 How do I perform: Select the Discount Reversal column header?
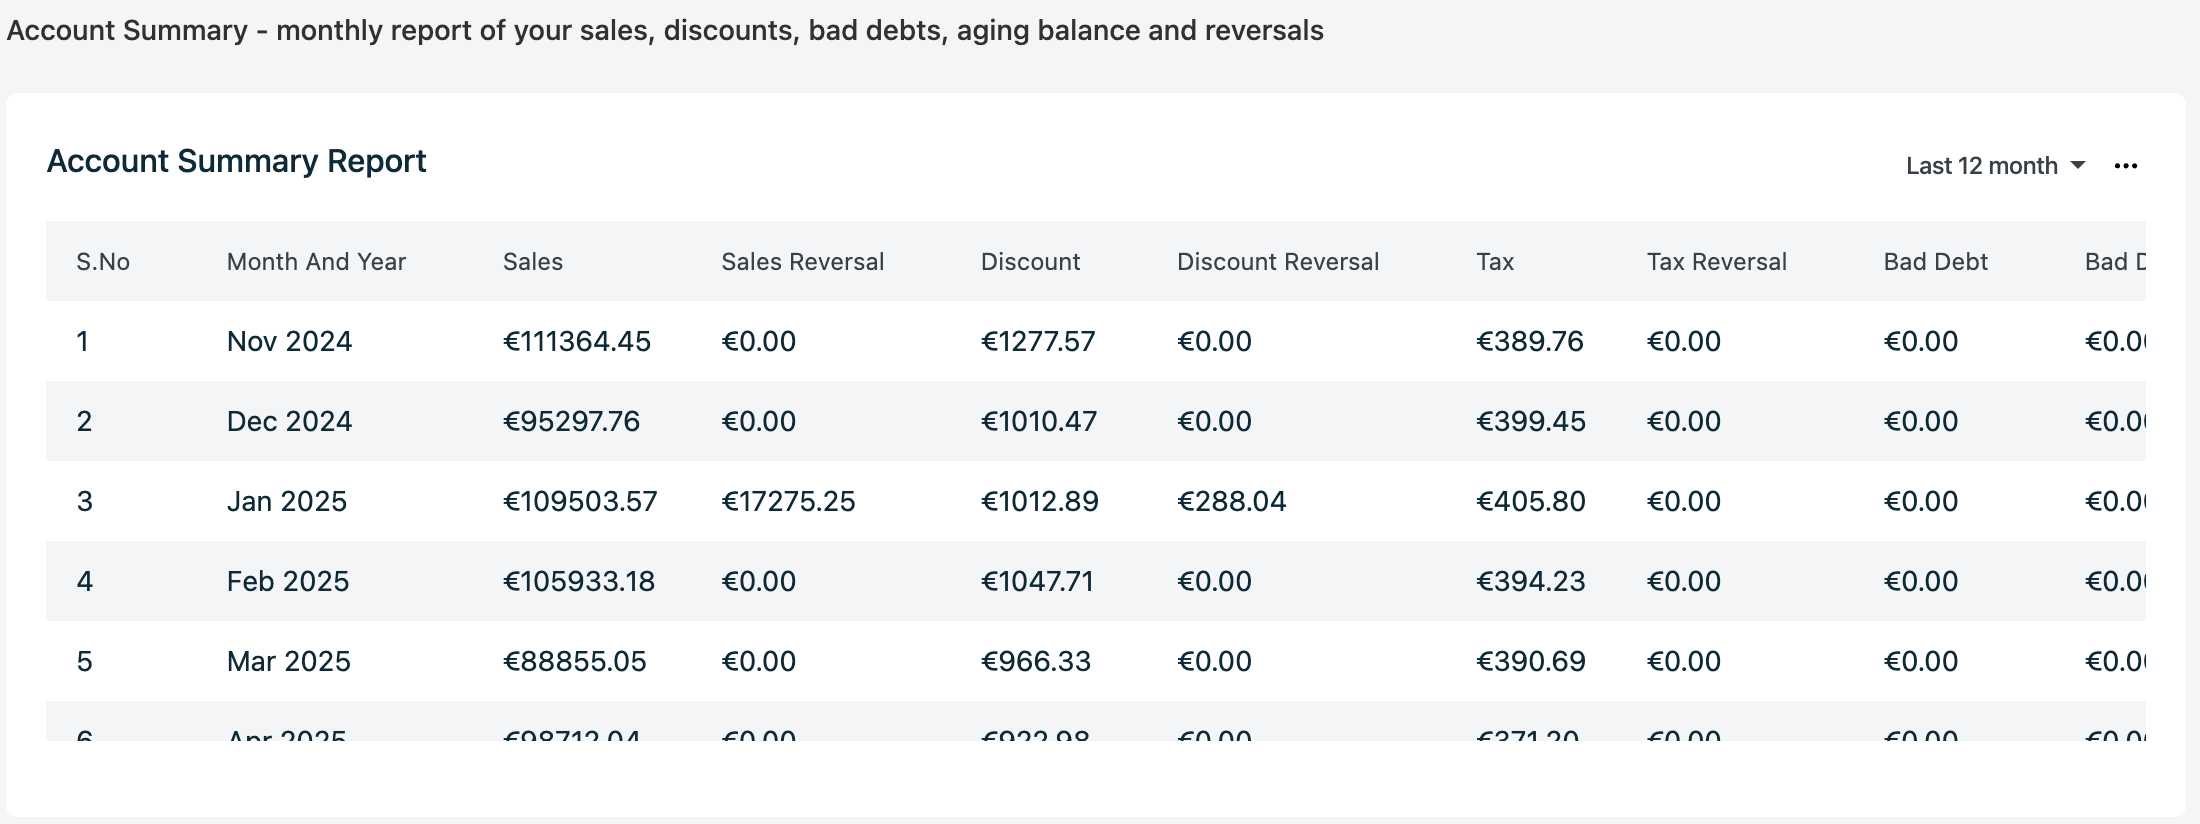tap(1277, 262)
